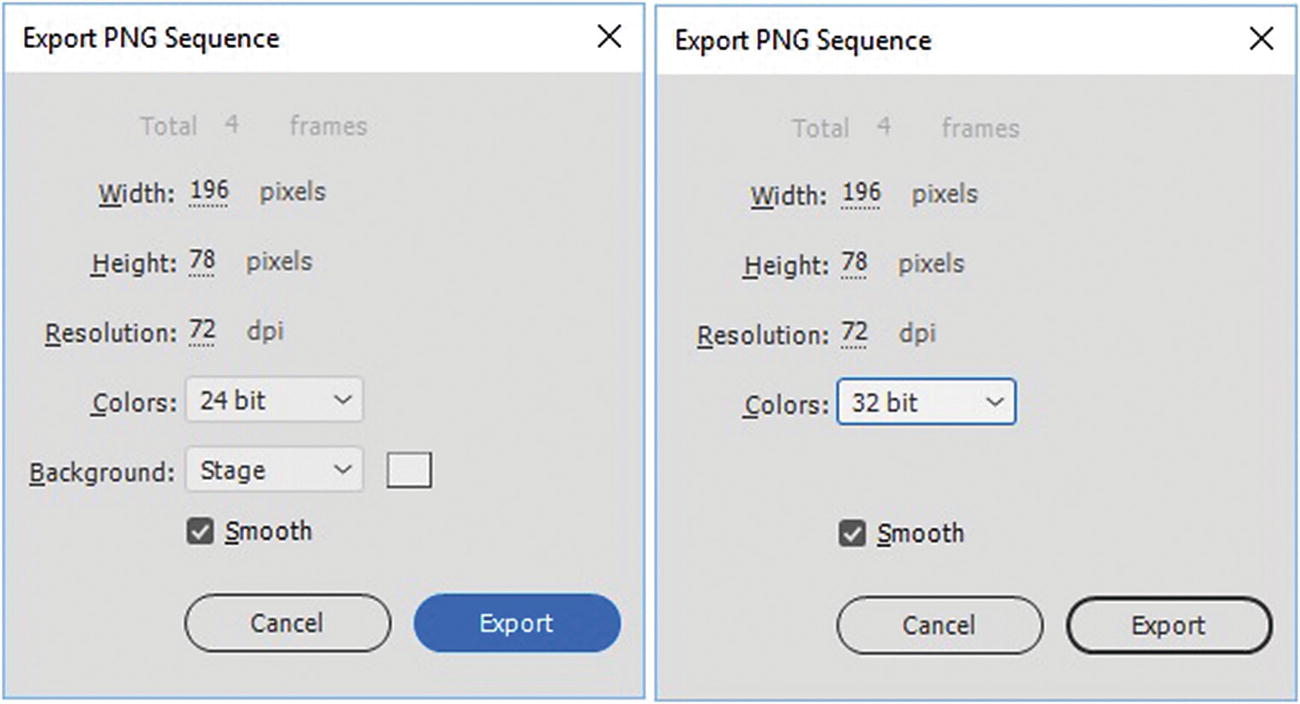
Task: Cancel the 32 bit export dialog
Action: pos(939,626)
